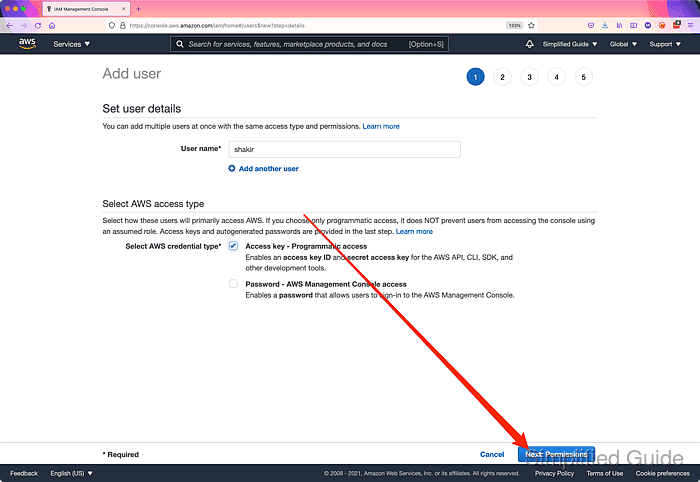Open the Feedback link in footer
Screen dimensions: 700x482
point(24,474)
